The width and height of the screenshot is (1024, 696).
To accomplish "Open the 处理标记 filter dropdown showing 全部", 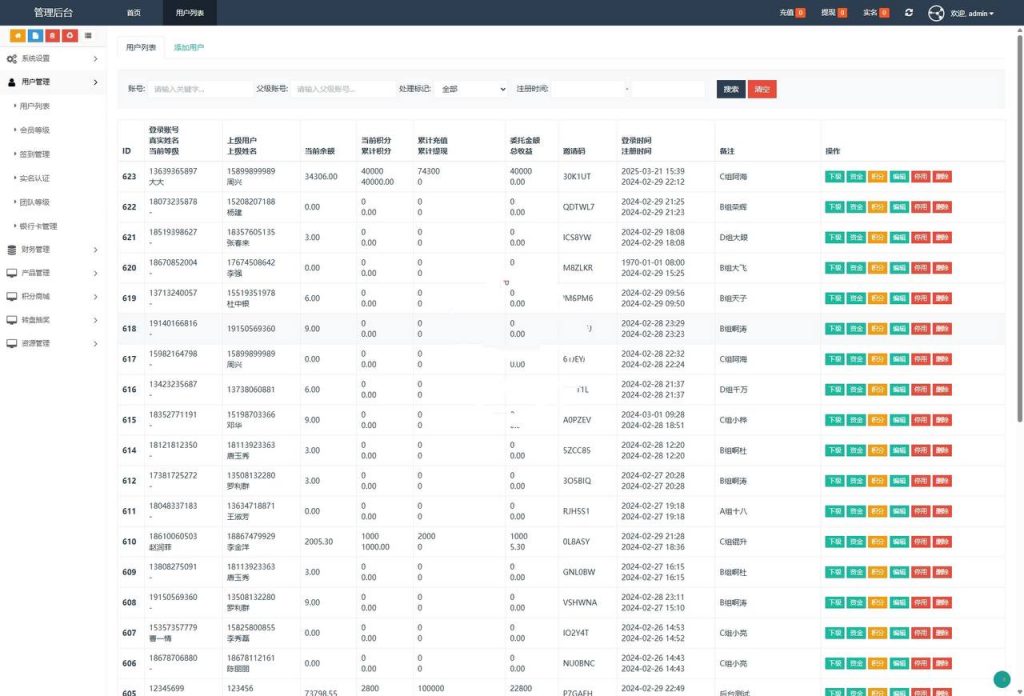I will 474,88.
